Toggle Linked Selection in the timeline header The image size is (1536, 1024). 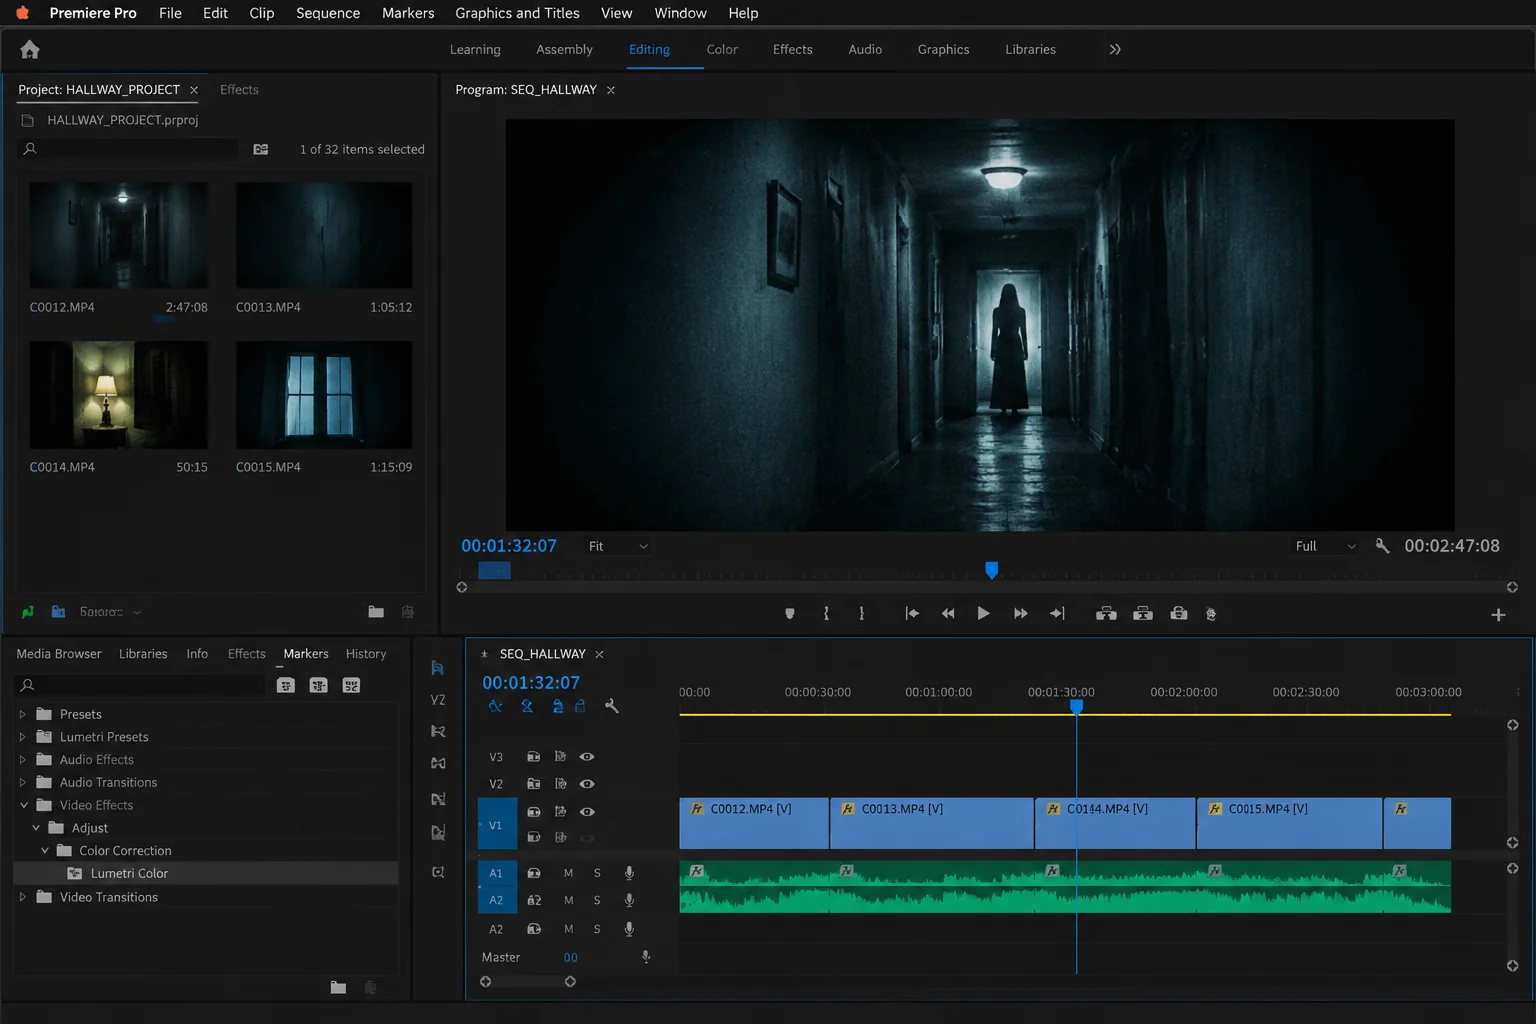pos(558,706)
